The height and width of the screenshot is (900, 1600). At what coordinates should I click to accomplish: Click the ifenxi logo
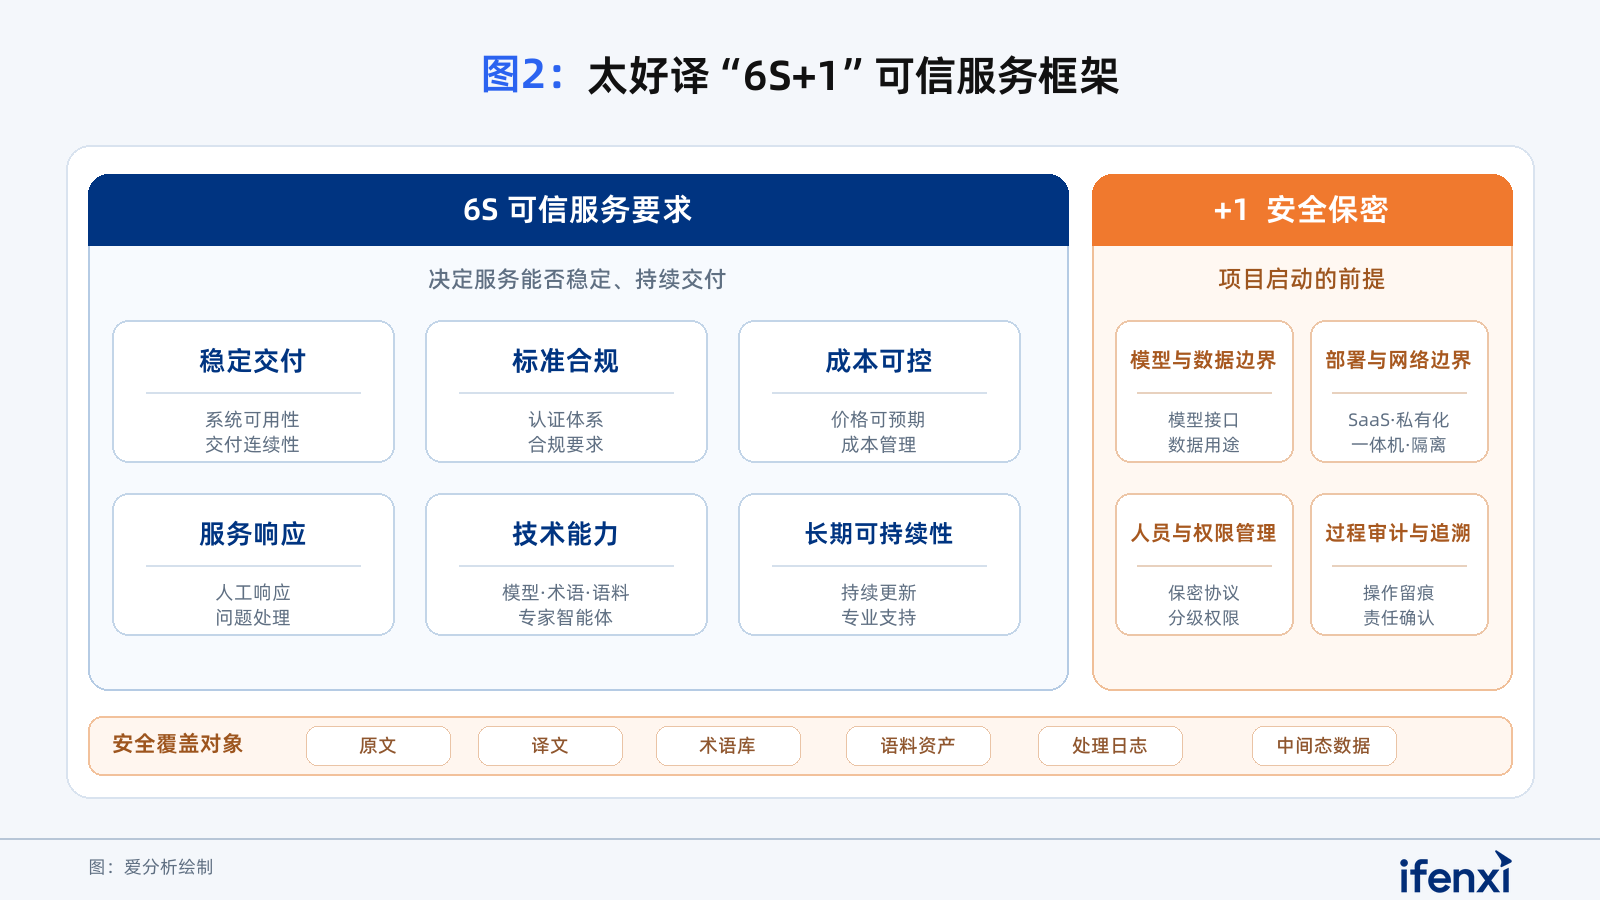pos(1455,873)
